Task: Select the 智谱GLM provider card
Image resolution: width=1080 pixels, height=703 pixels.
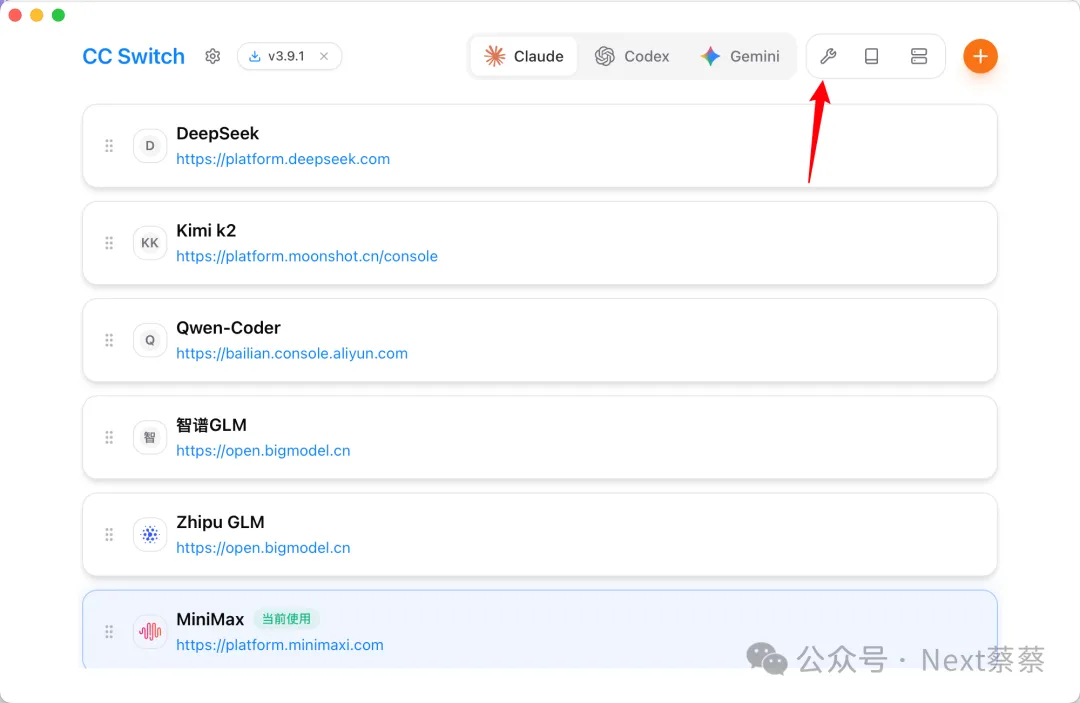Action: pos(600,437)
